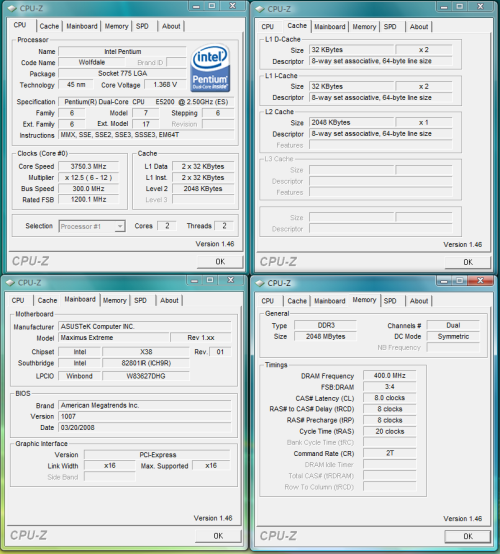
Task: Click chipset field X38
Action: [x=146, y=352]
